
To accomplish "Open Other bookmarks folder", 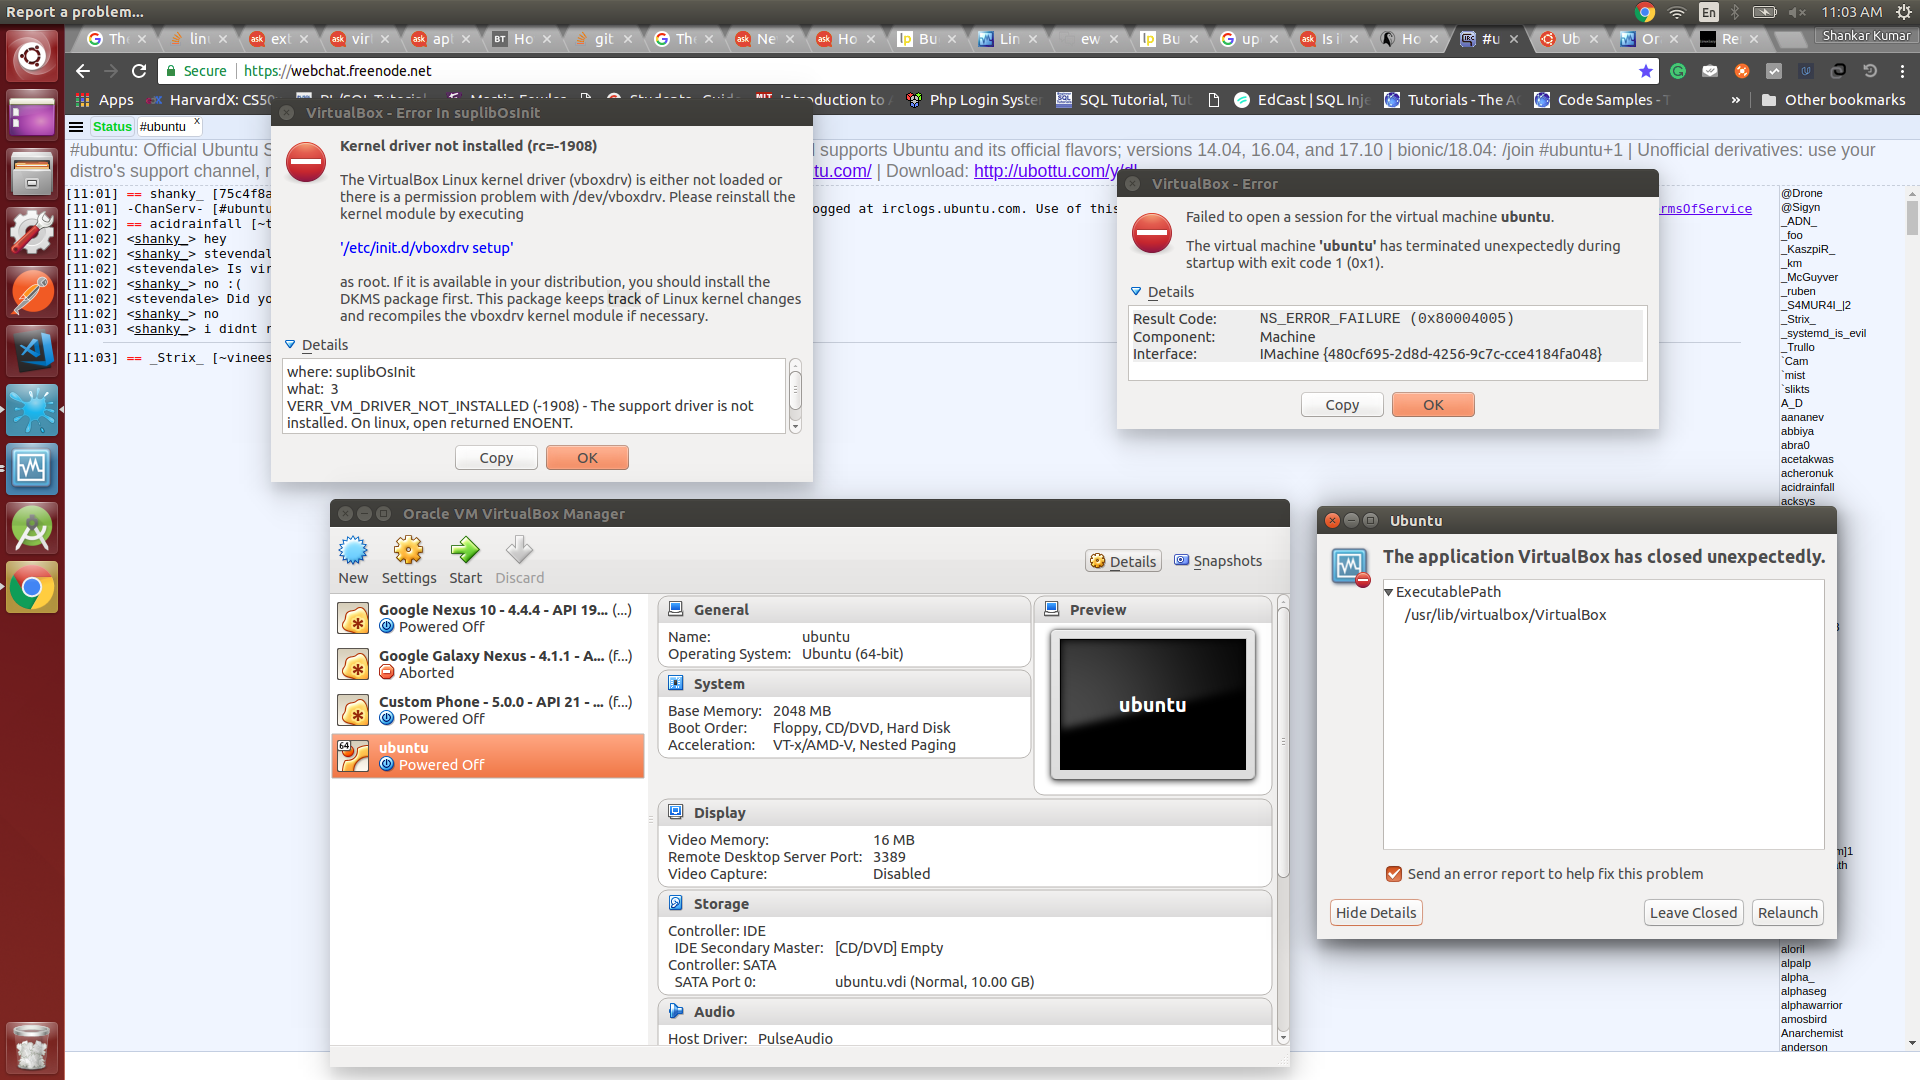I will point(1833,100).
